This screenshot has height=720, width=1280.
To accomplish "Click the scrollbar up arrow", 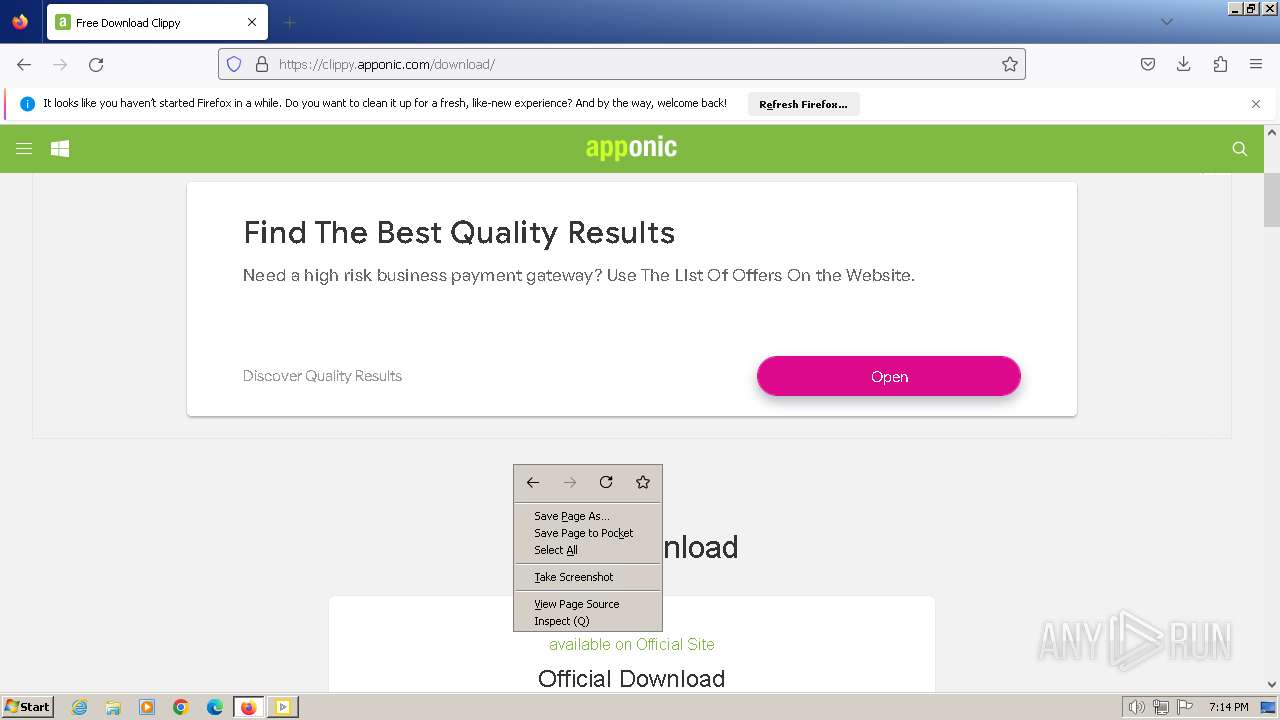I will (1272, 133).
